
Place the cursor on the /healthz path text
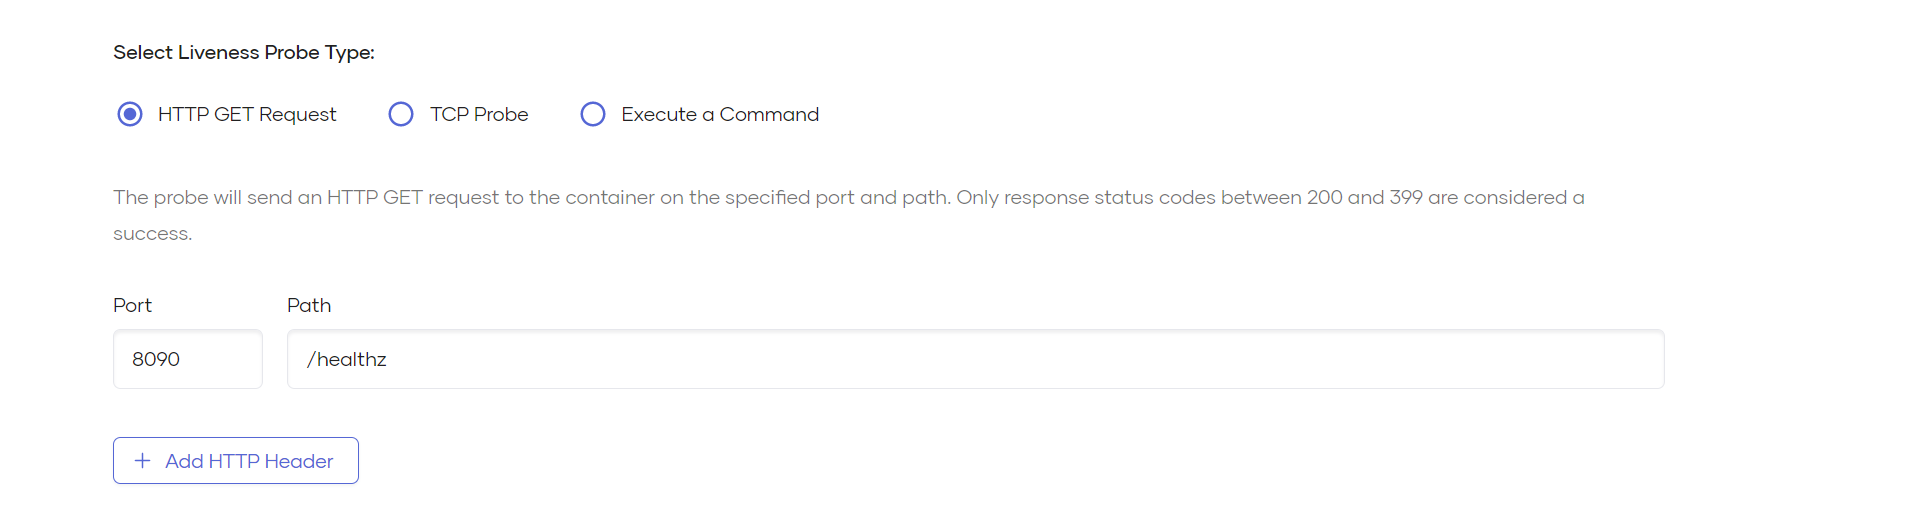coord(347,359)
